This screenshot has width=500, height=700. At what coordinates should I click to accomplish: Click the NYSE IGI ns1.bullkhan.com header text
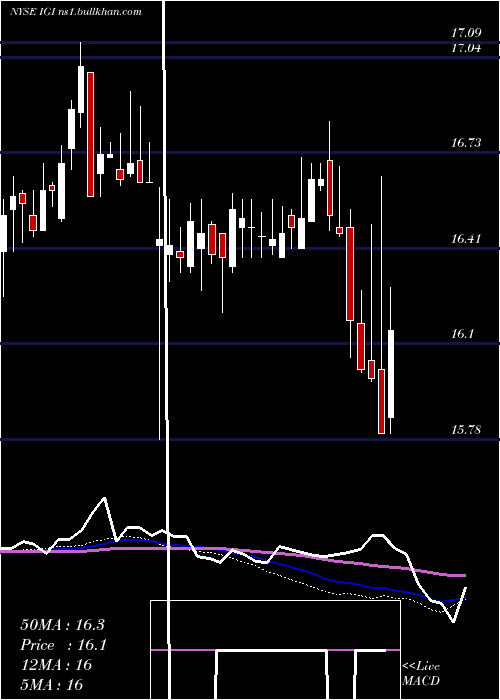(x=76, y=12)
